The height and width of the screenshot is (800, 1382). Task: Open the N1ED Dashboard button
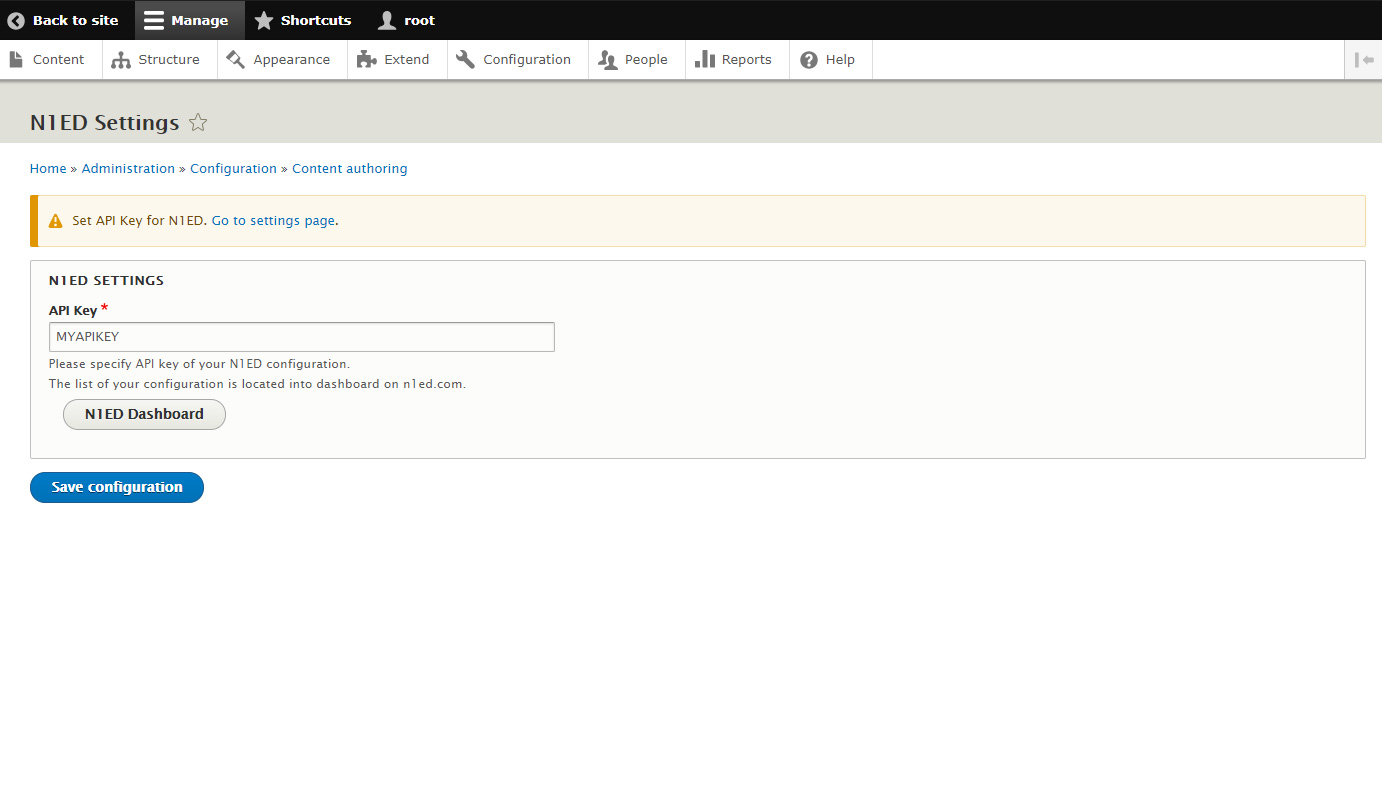tap(144, 414)
